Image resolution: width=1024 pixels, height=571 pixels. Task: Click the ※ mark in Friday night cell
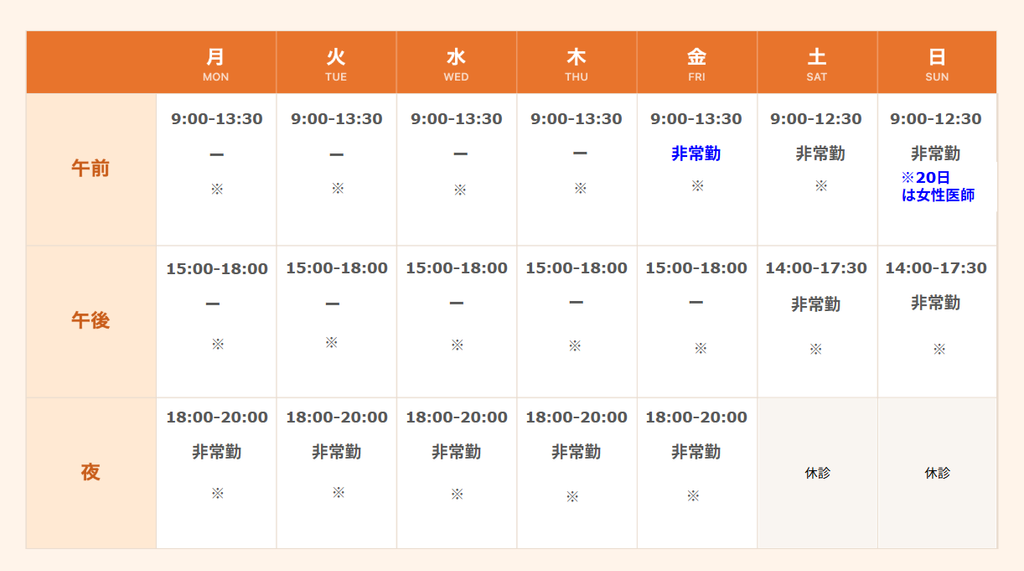[693, 496]
